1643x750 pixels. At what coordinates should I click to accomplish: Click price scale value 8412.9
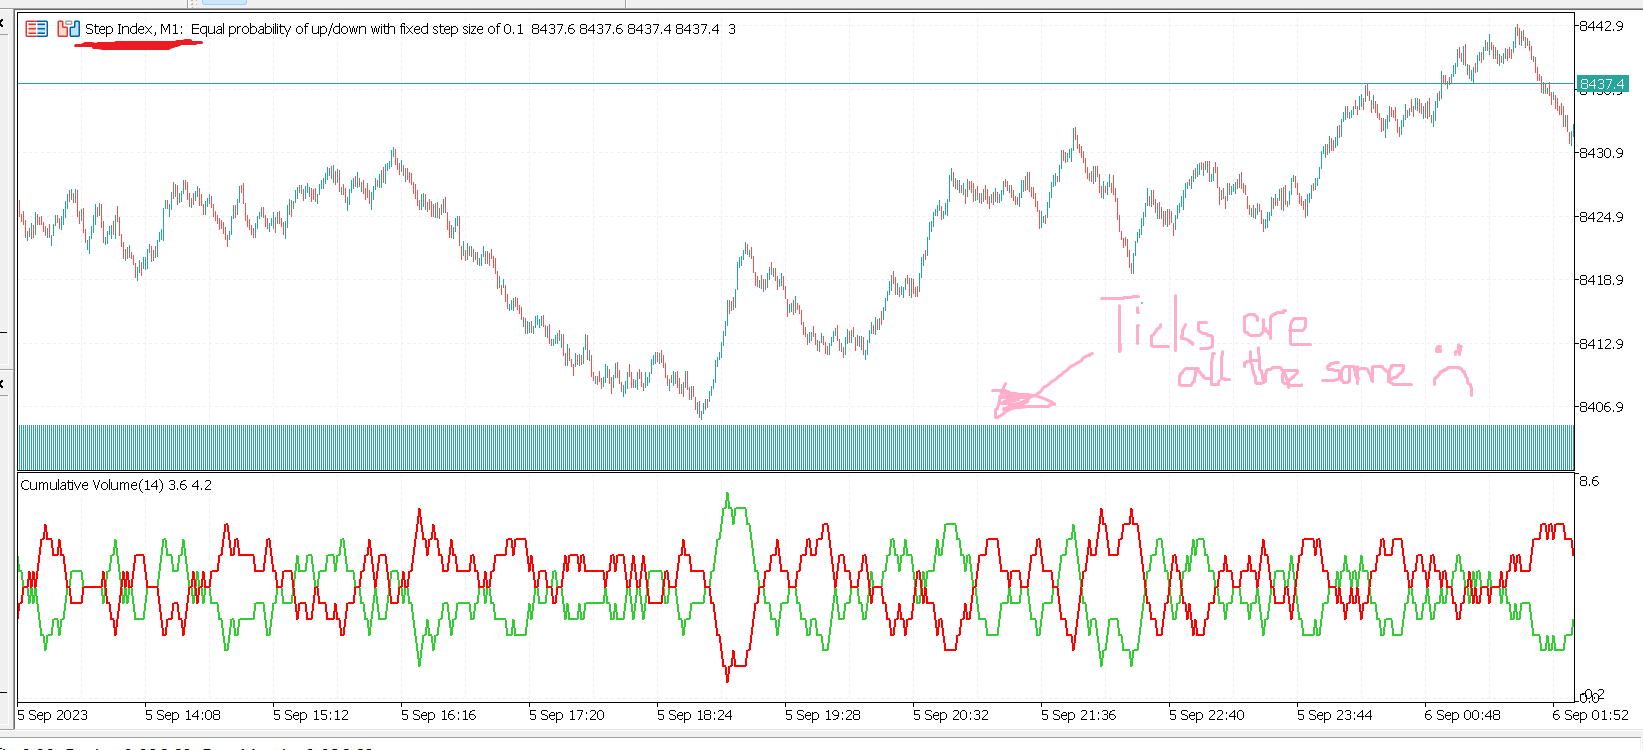[1601, 344]
